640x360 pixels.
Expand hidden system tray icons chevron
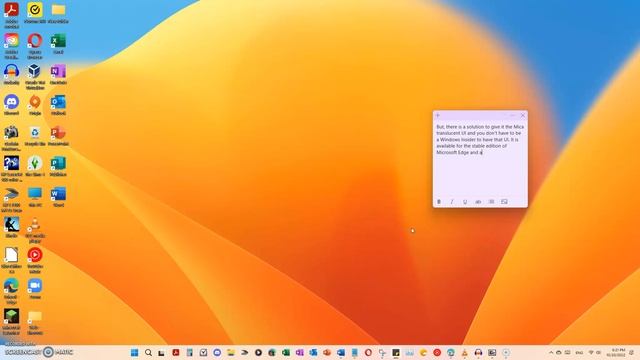(x=551, y=353)
